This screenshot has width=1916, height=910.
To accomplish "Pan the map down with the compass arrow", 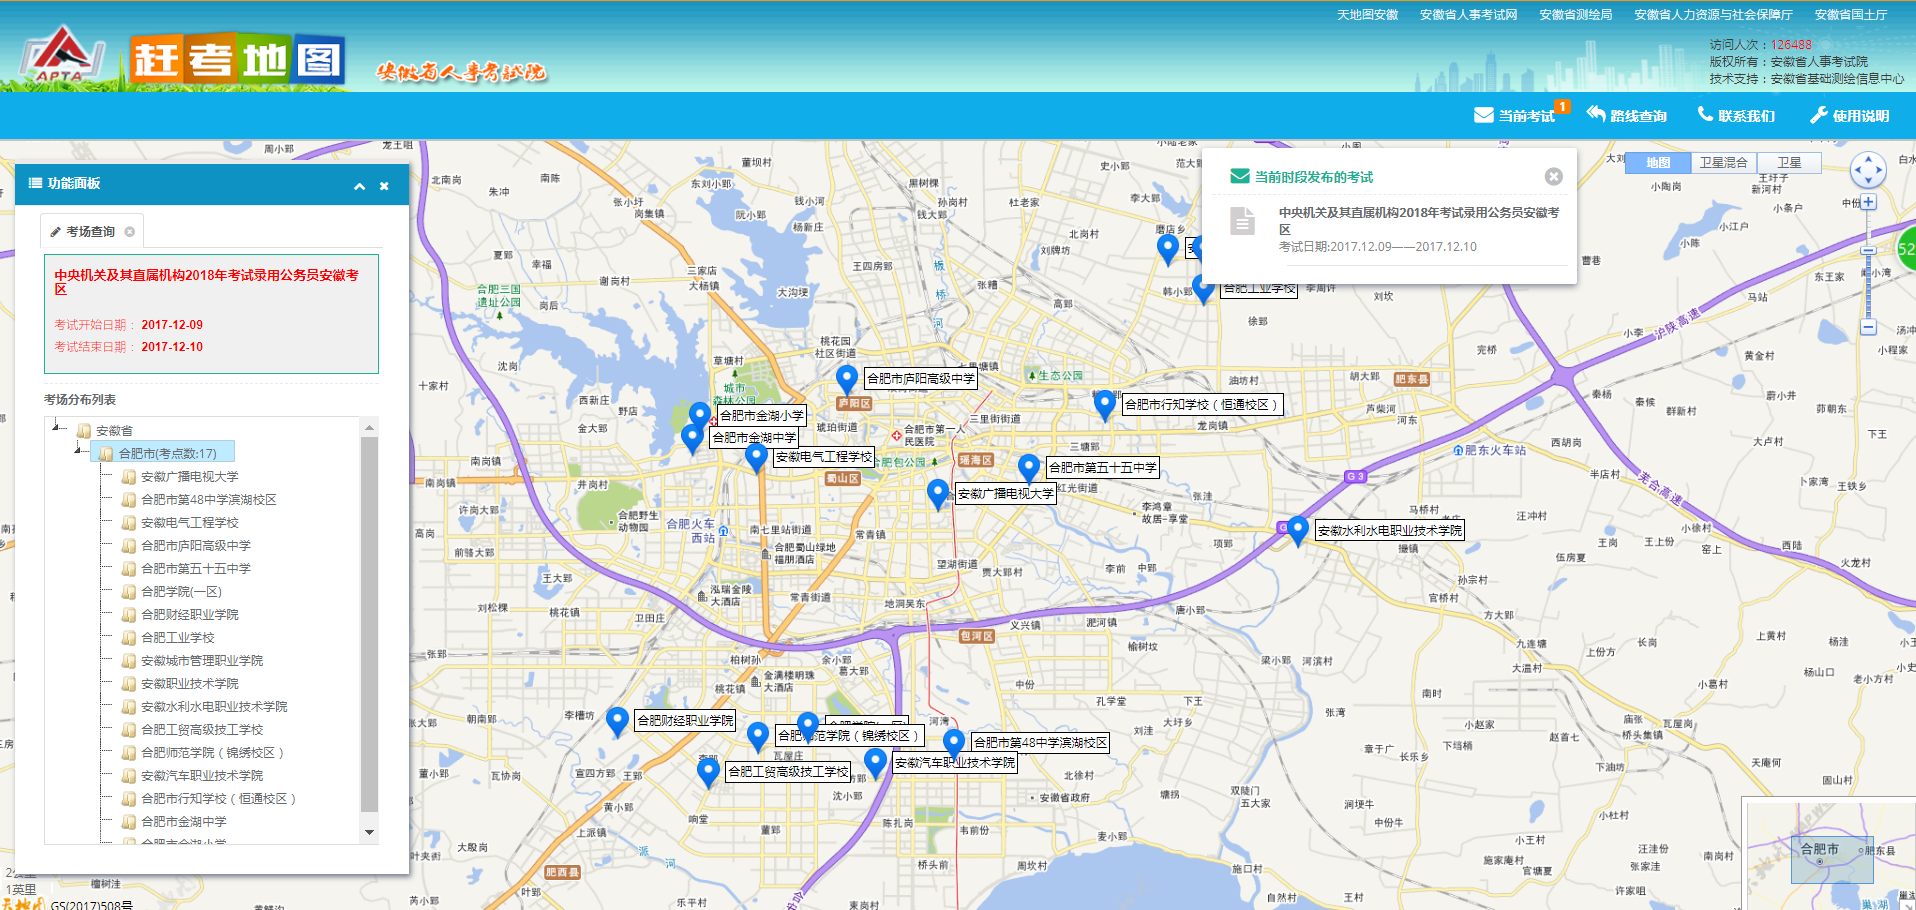I will pyautogui.click(x=1868, y=182).
